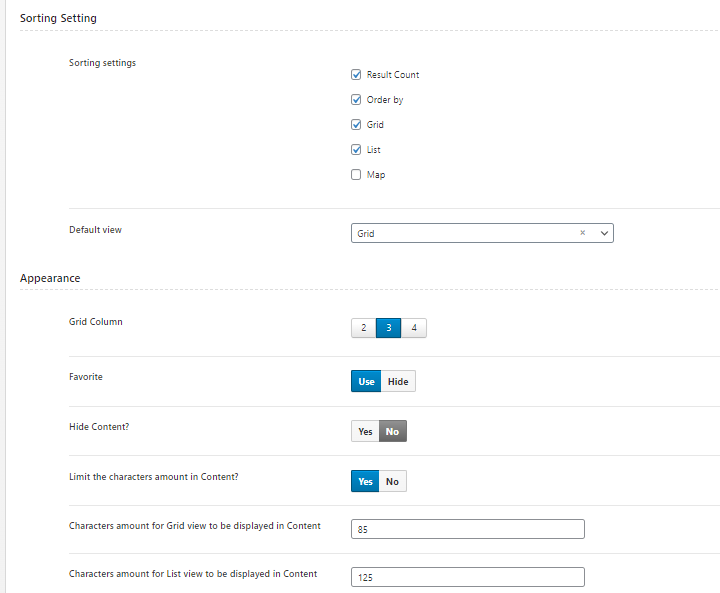Viewport: 720px width, 593px height.
Task: Select No for Hide Content
Action: [x=393, y=431]
